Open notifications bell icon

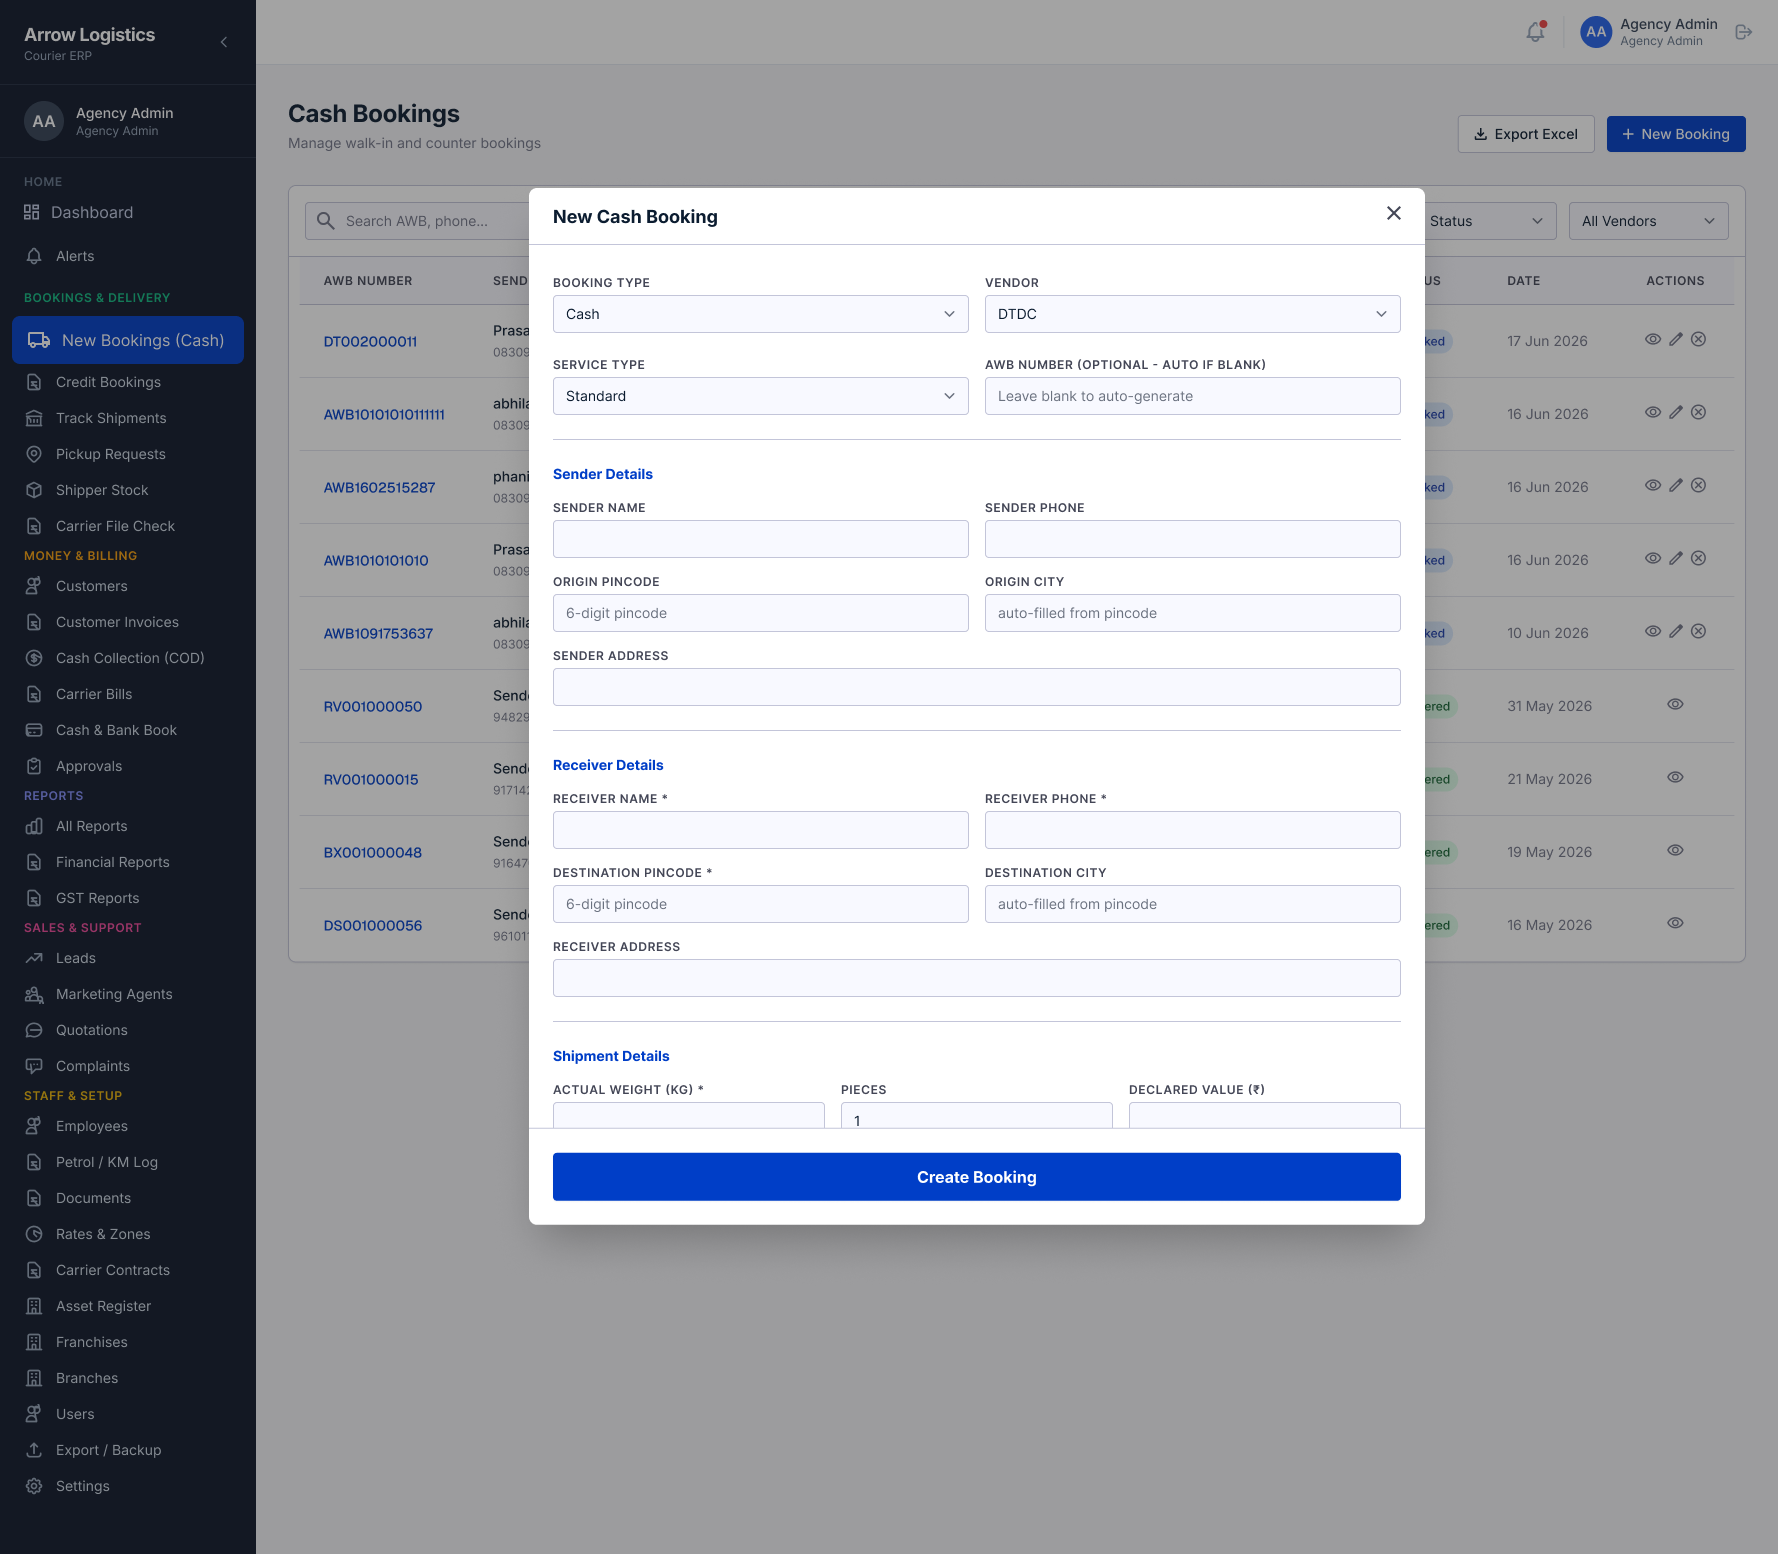point(1536,32)
